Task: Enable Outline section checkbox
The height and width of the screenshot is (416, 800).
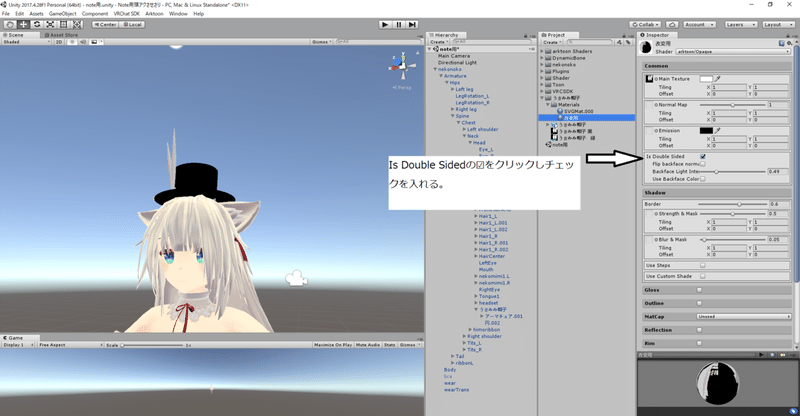Action: pyautogui.click(x=699, y=303)
